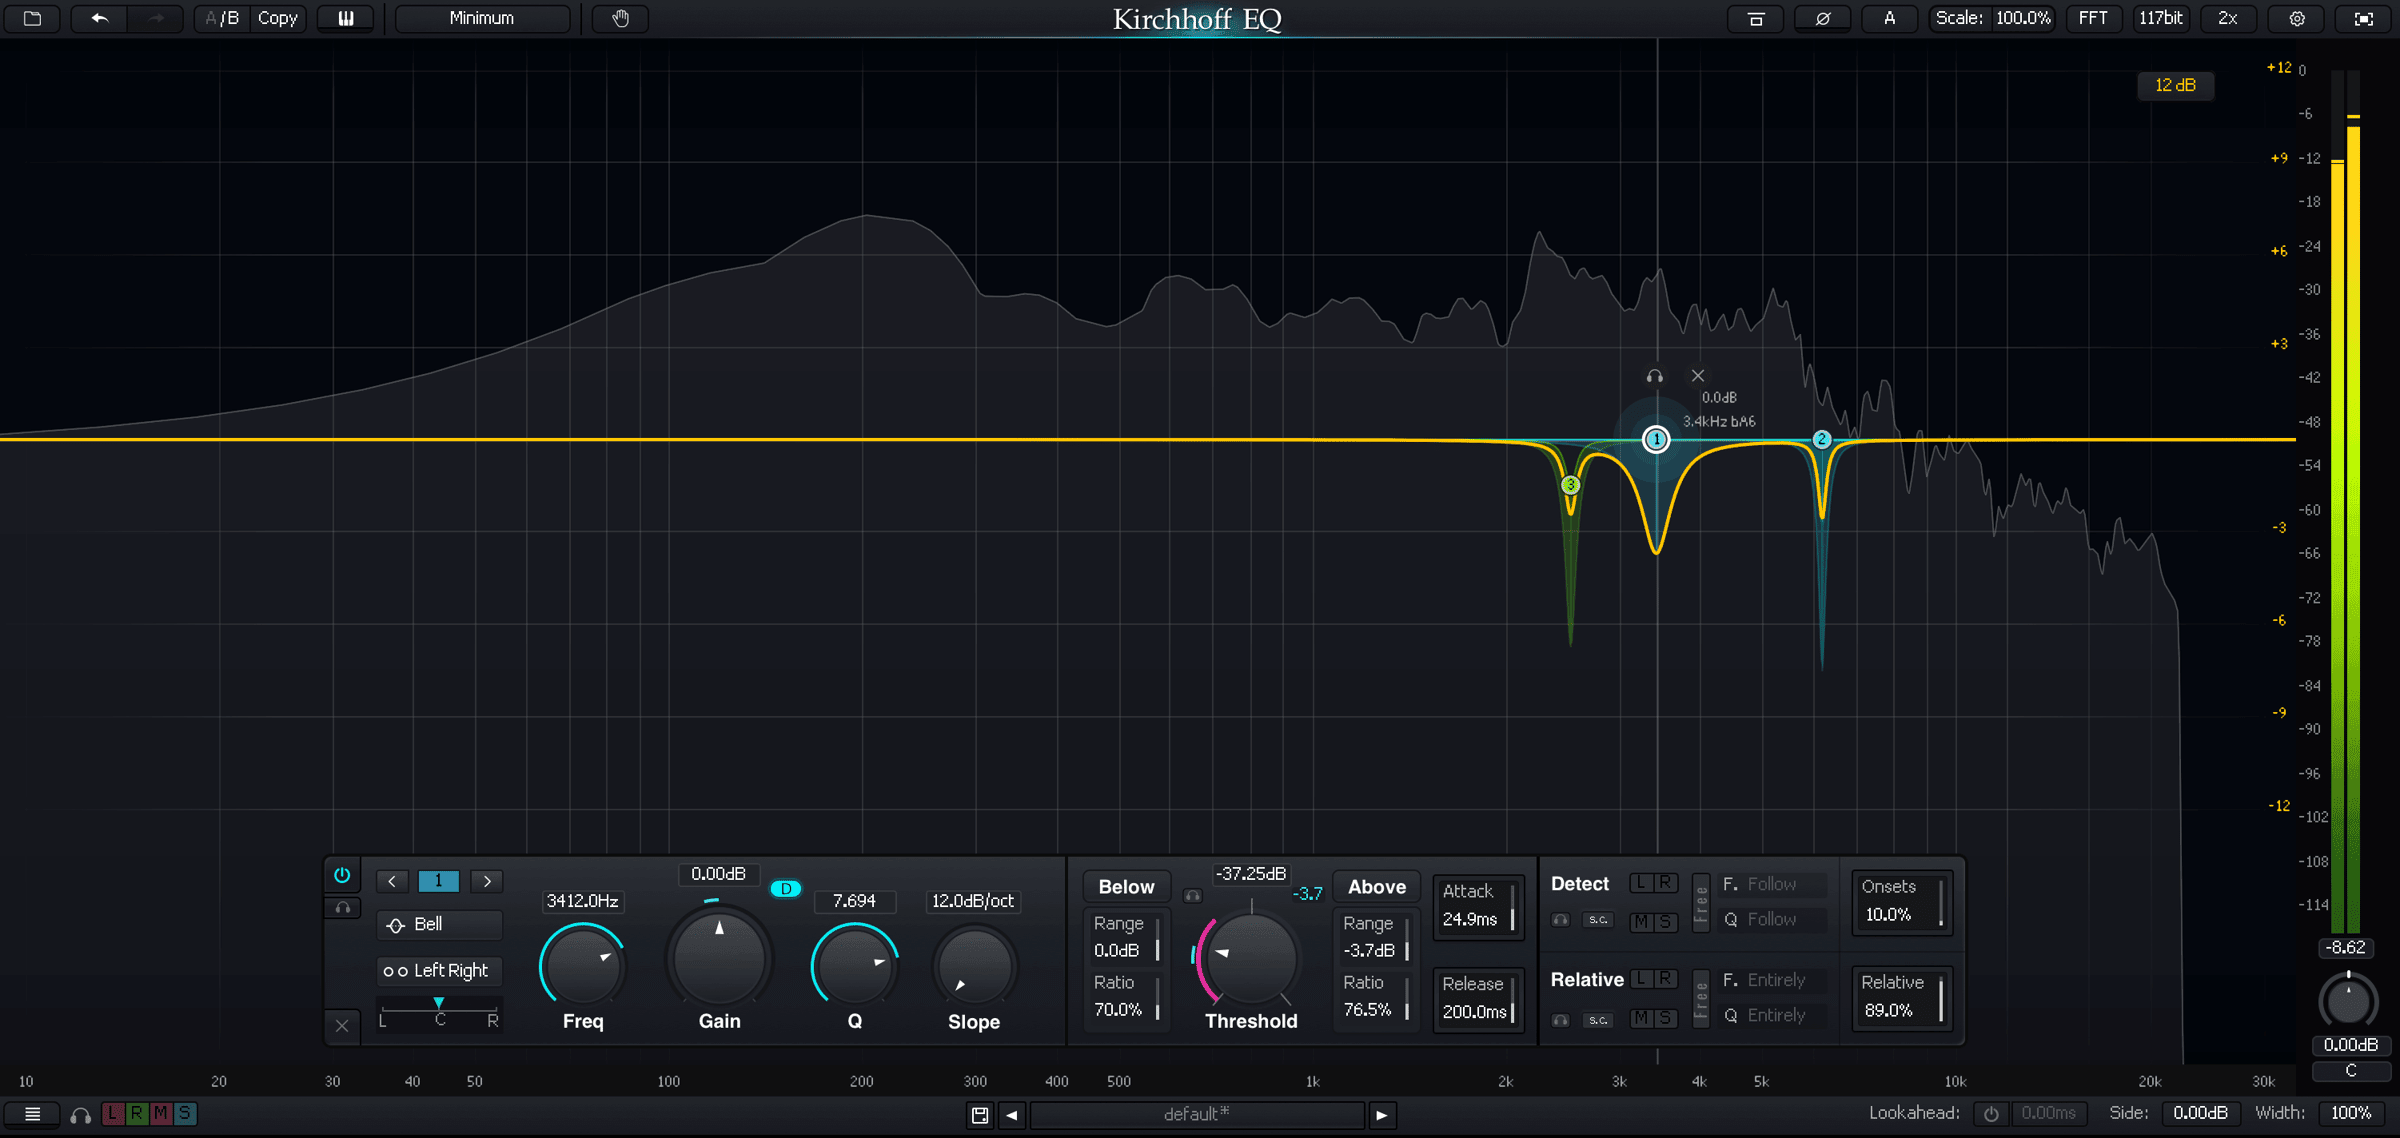2400x1138 pixels.
Task: Click Detect headphone listen icon
Action: (1560, 920)
